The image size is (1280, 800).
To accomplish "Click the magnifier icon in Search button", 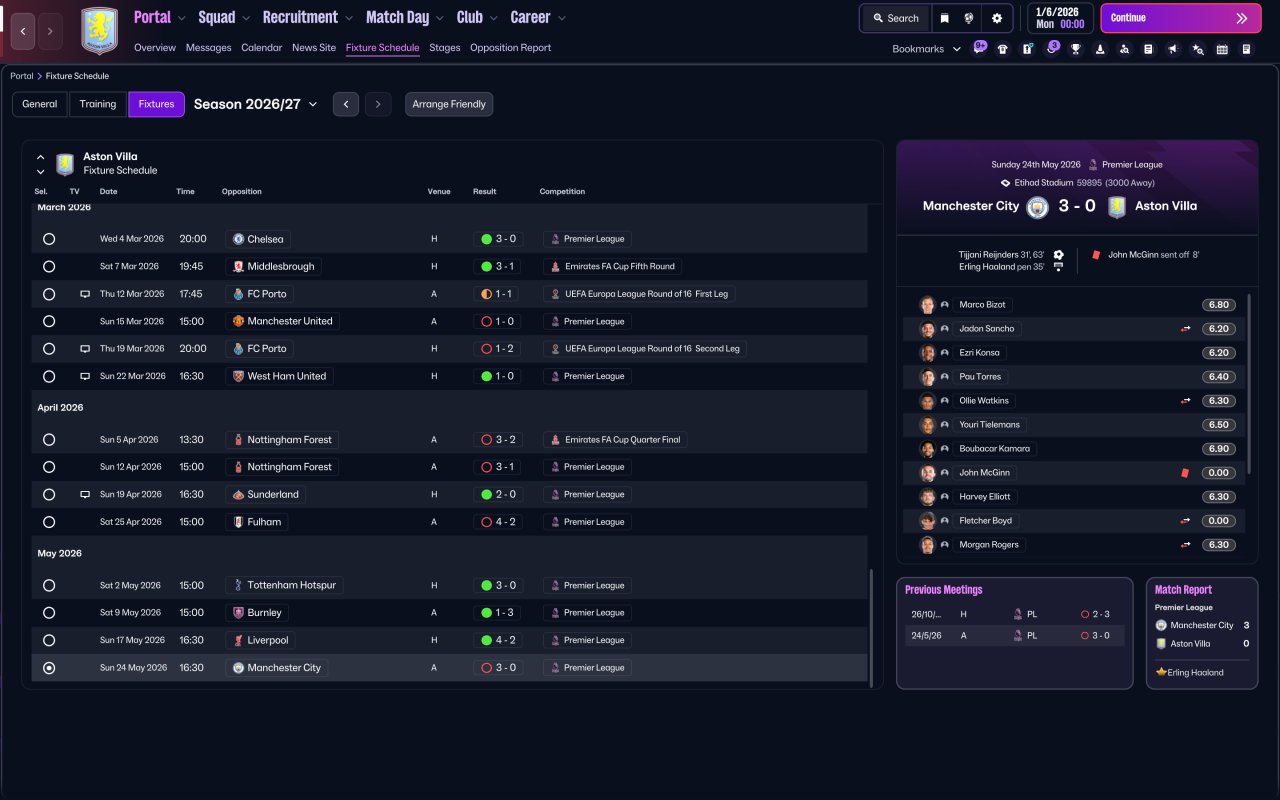I will click(x=878, y=18).
